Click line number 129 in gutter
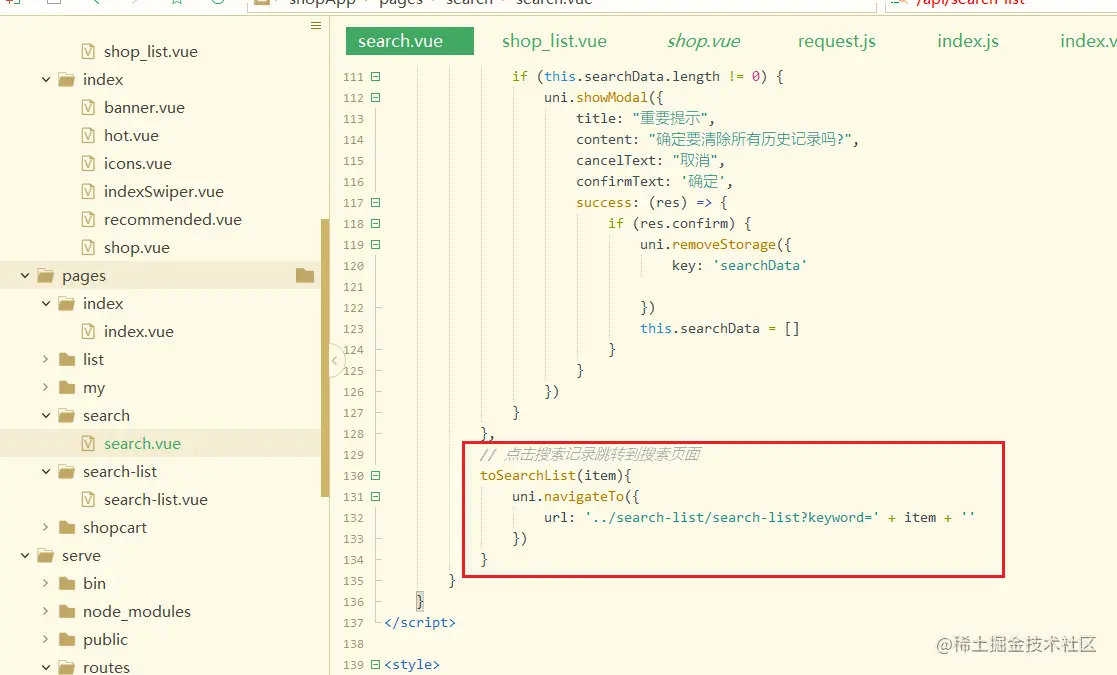 tap(353, 455)
